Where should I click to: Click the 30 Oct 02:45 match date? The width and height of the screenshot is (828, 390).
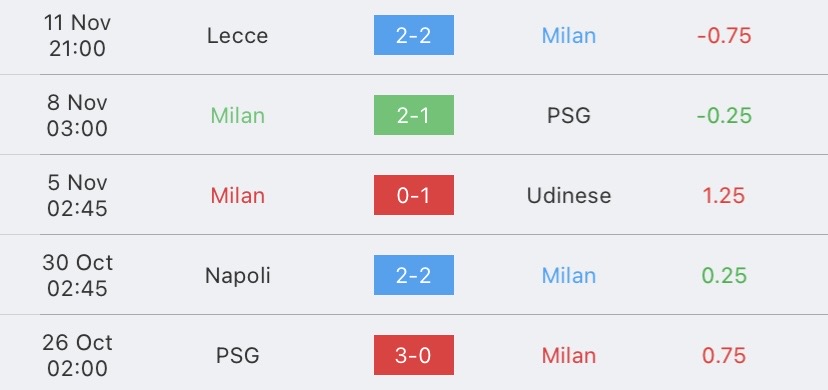pyautogui.click(x=77, y=275)
